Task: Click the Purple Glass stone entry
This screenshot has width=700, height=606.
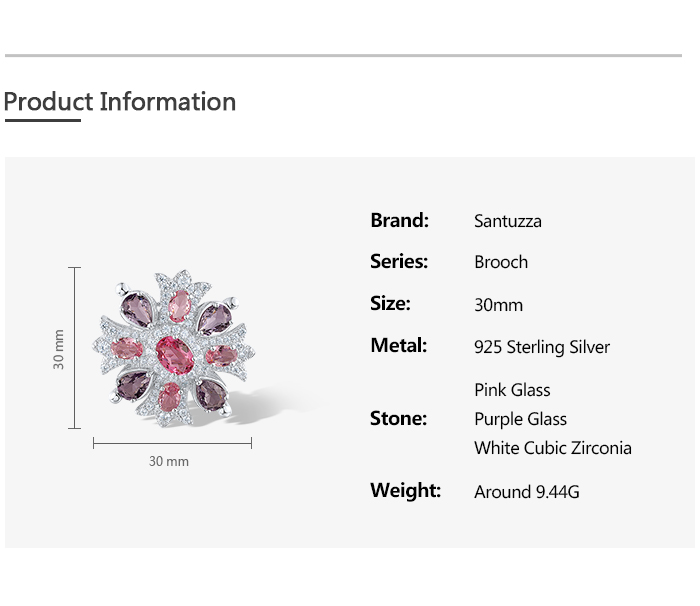Action: [x=520, y=419]
